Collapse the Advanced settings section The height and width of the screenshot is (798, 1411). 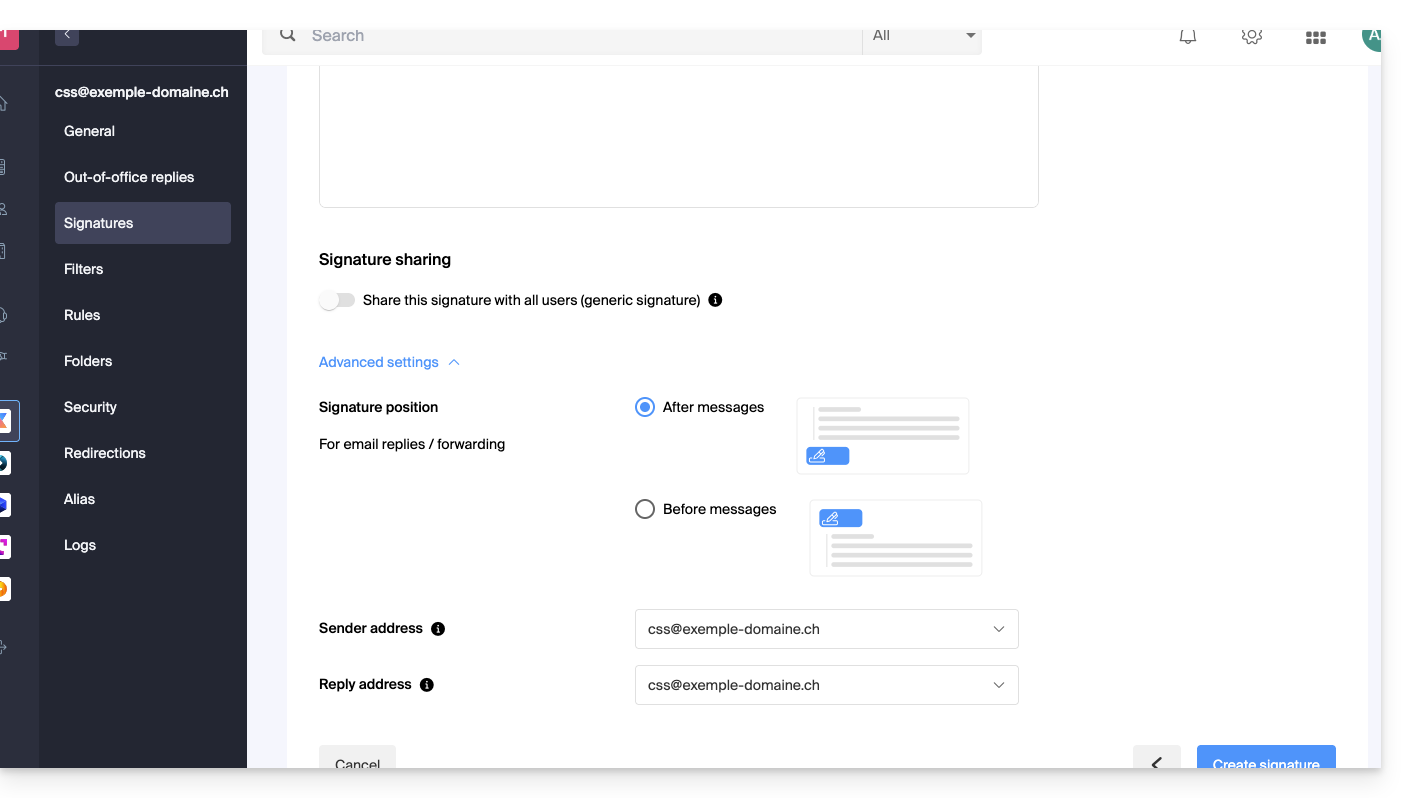point(389,362)
